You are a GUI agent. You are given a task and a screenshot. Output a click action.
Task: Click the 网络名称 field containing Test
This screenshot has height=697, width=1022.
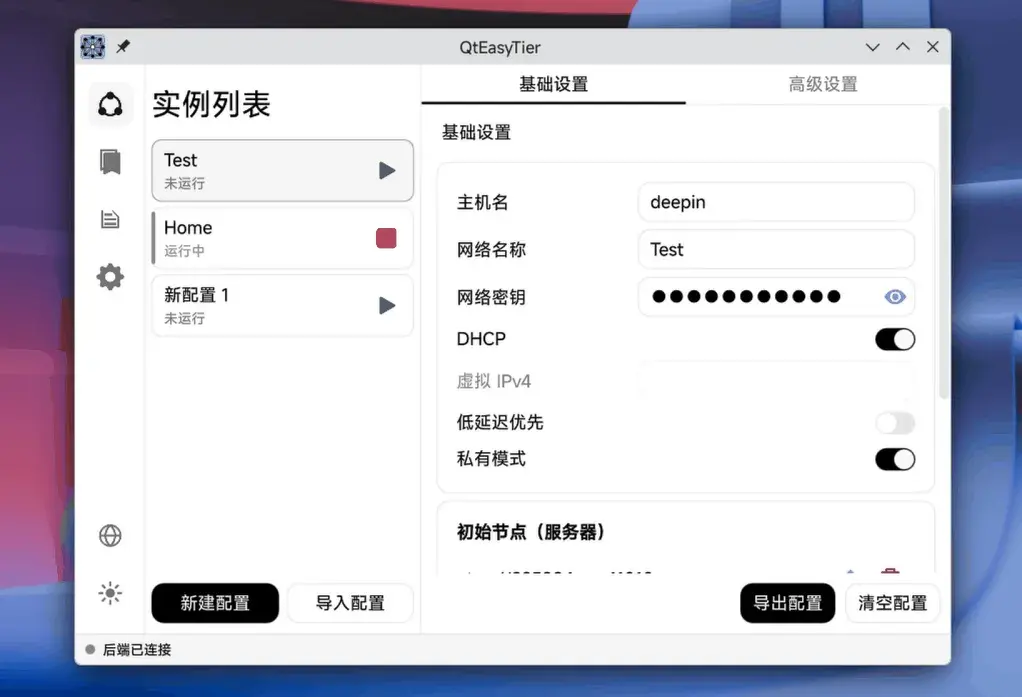click(x=776, y=250)
